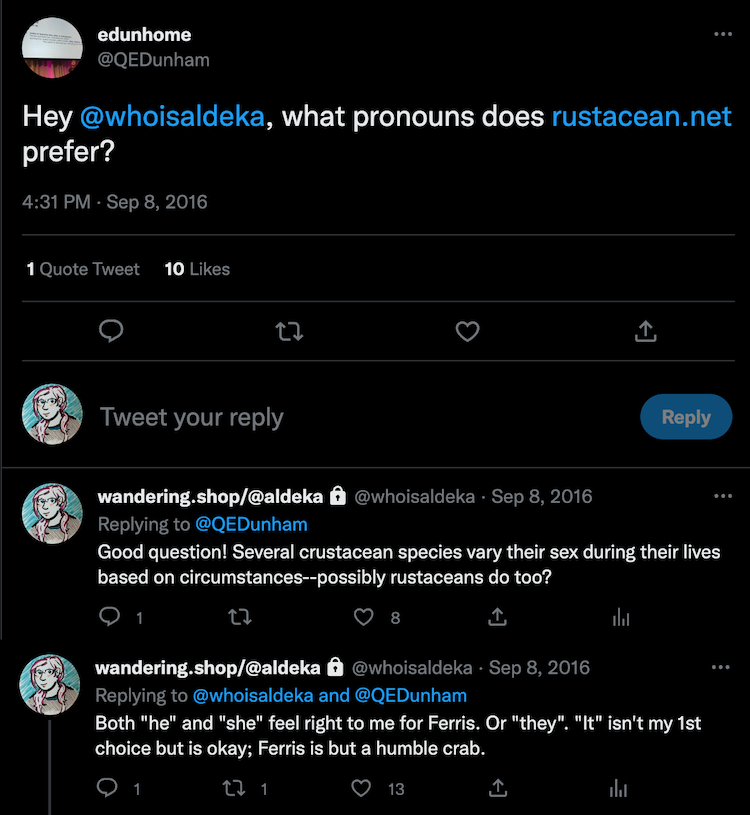The height and width of the screenshot is (815, 750).
Task: Share the Ferris humble crab reply
Action: (497, 788)
